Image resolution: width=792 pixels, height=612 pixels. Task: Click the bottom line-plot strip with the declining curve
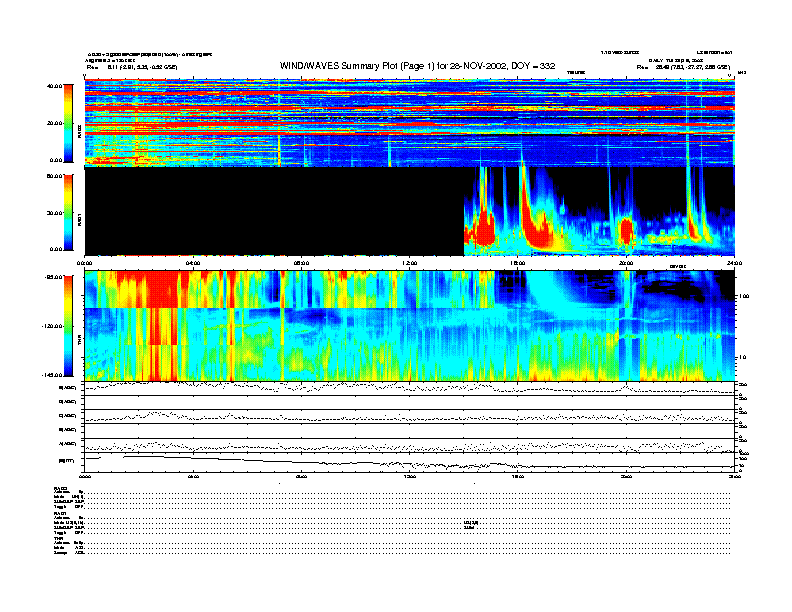tap(410, 462)
